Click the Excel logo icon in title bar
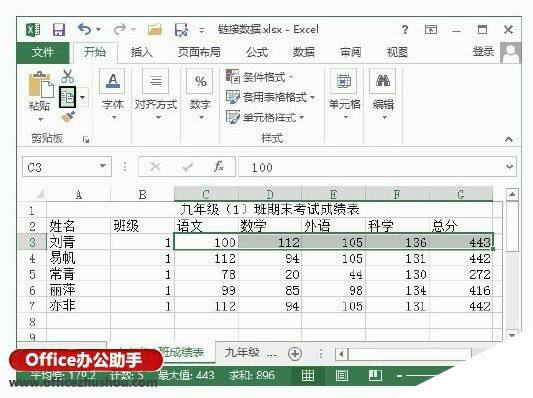Viewport: 533px width, 398px height. (33, 30)
